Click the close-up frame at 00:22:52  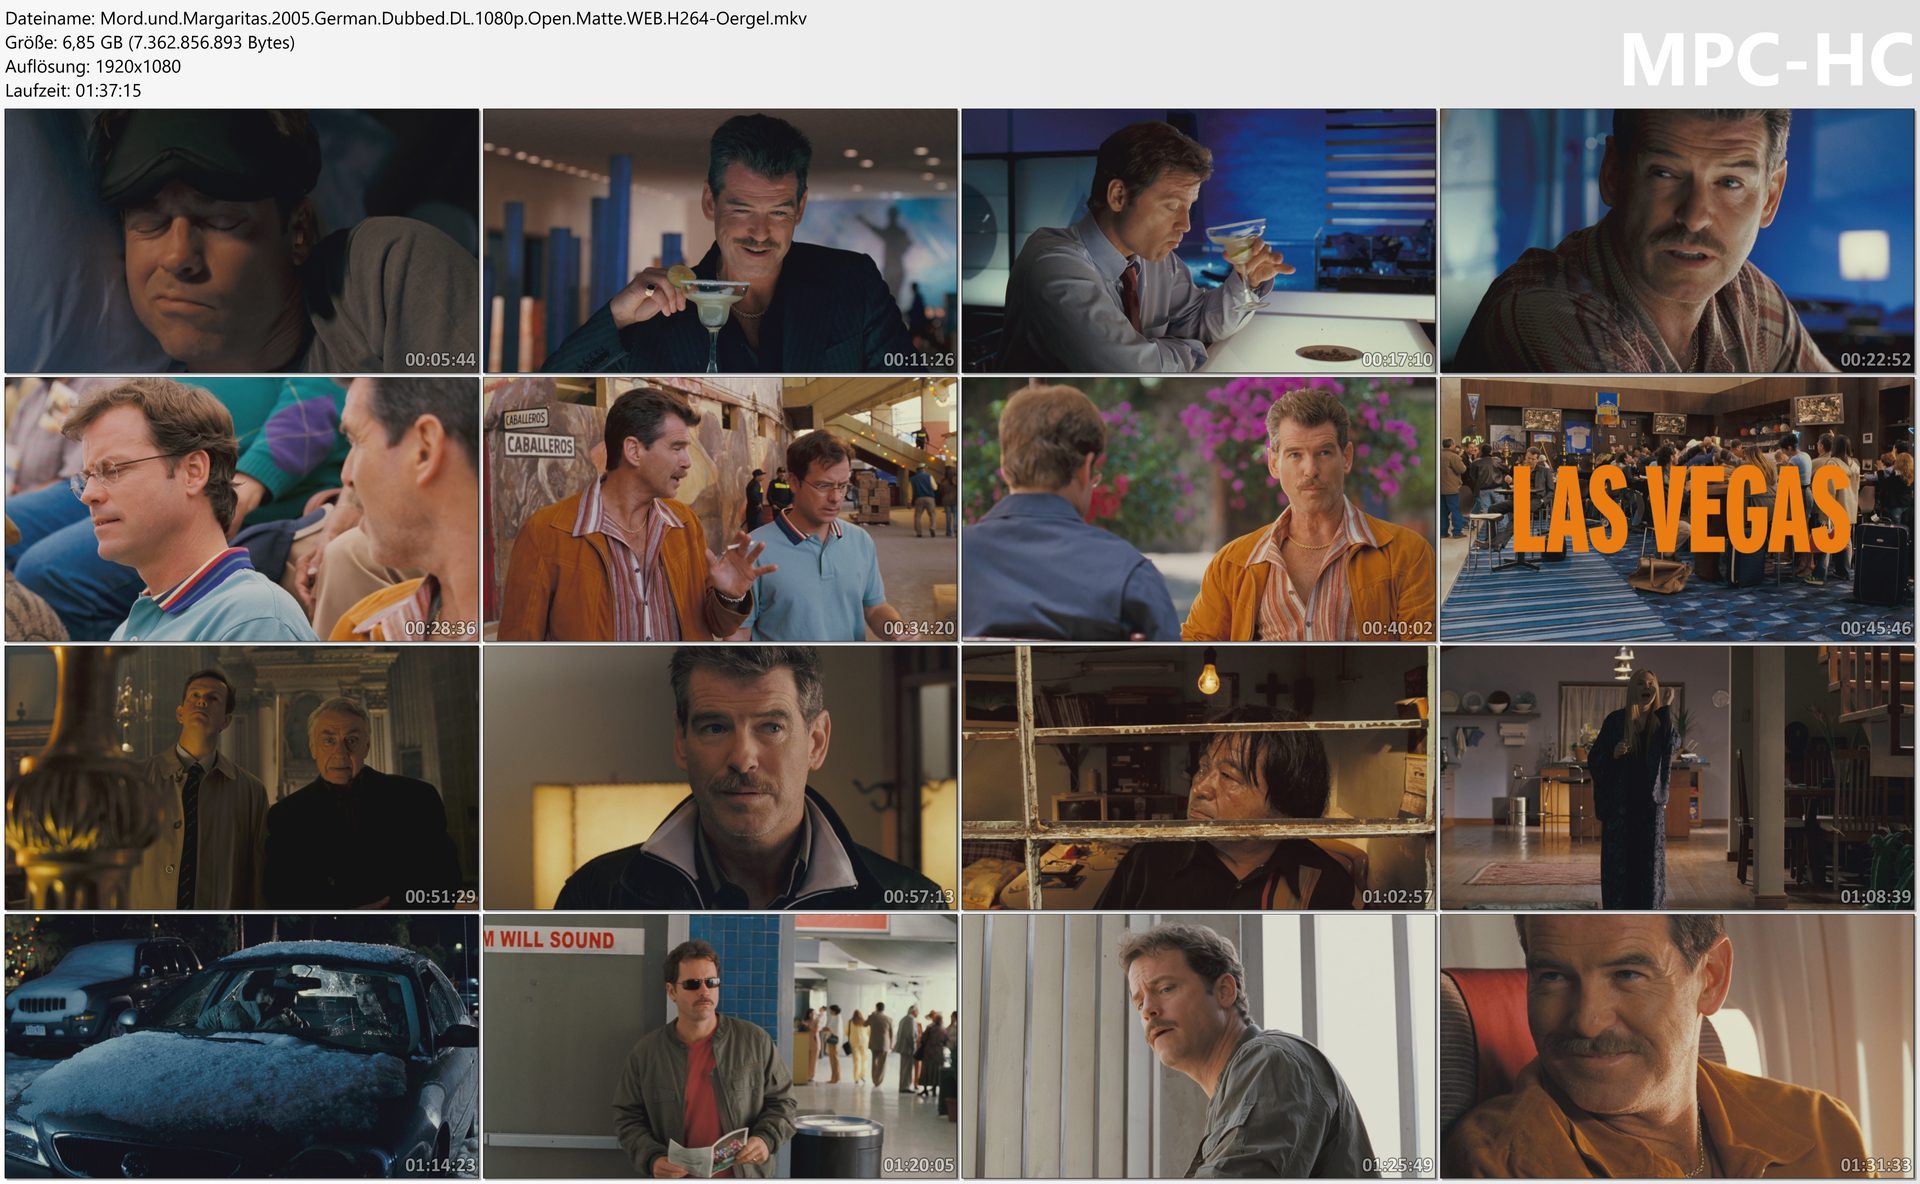pos(1677,241)
